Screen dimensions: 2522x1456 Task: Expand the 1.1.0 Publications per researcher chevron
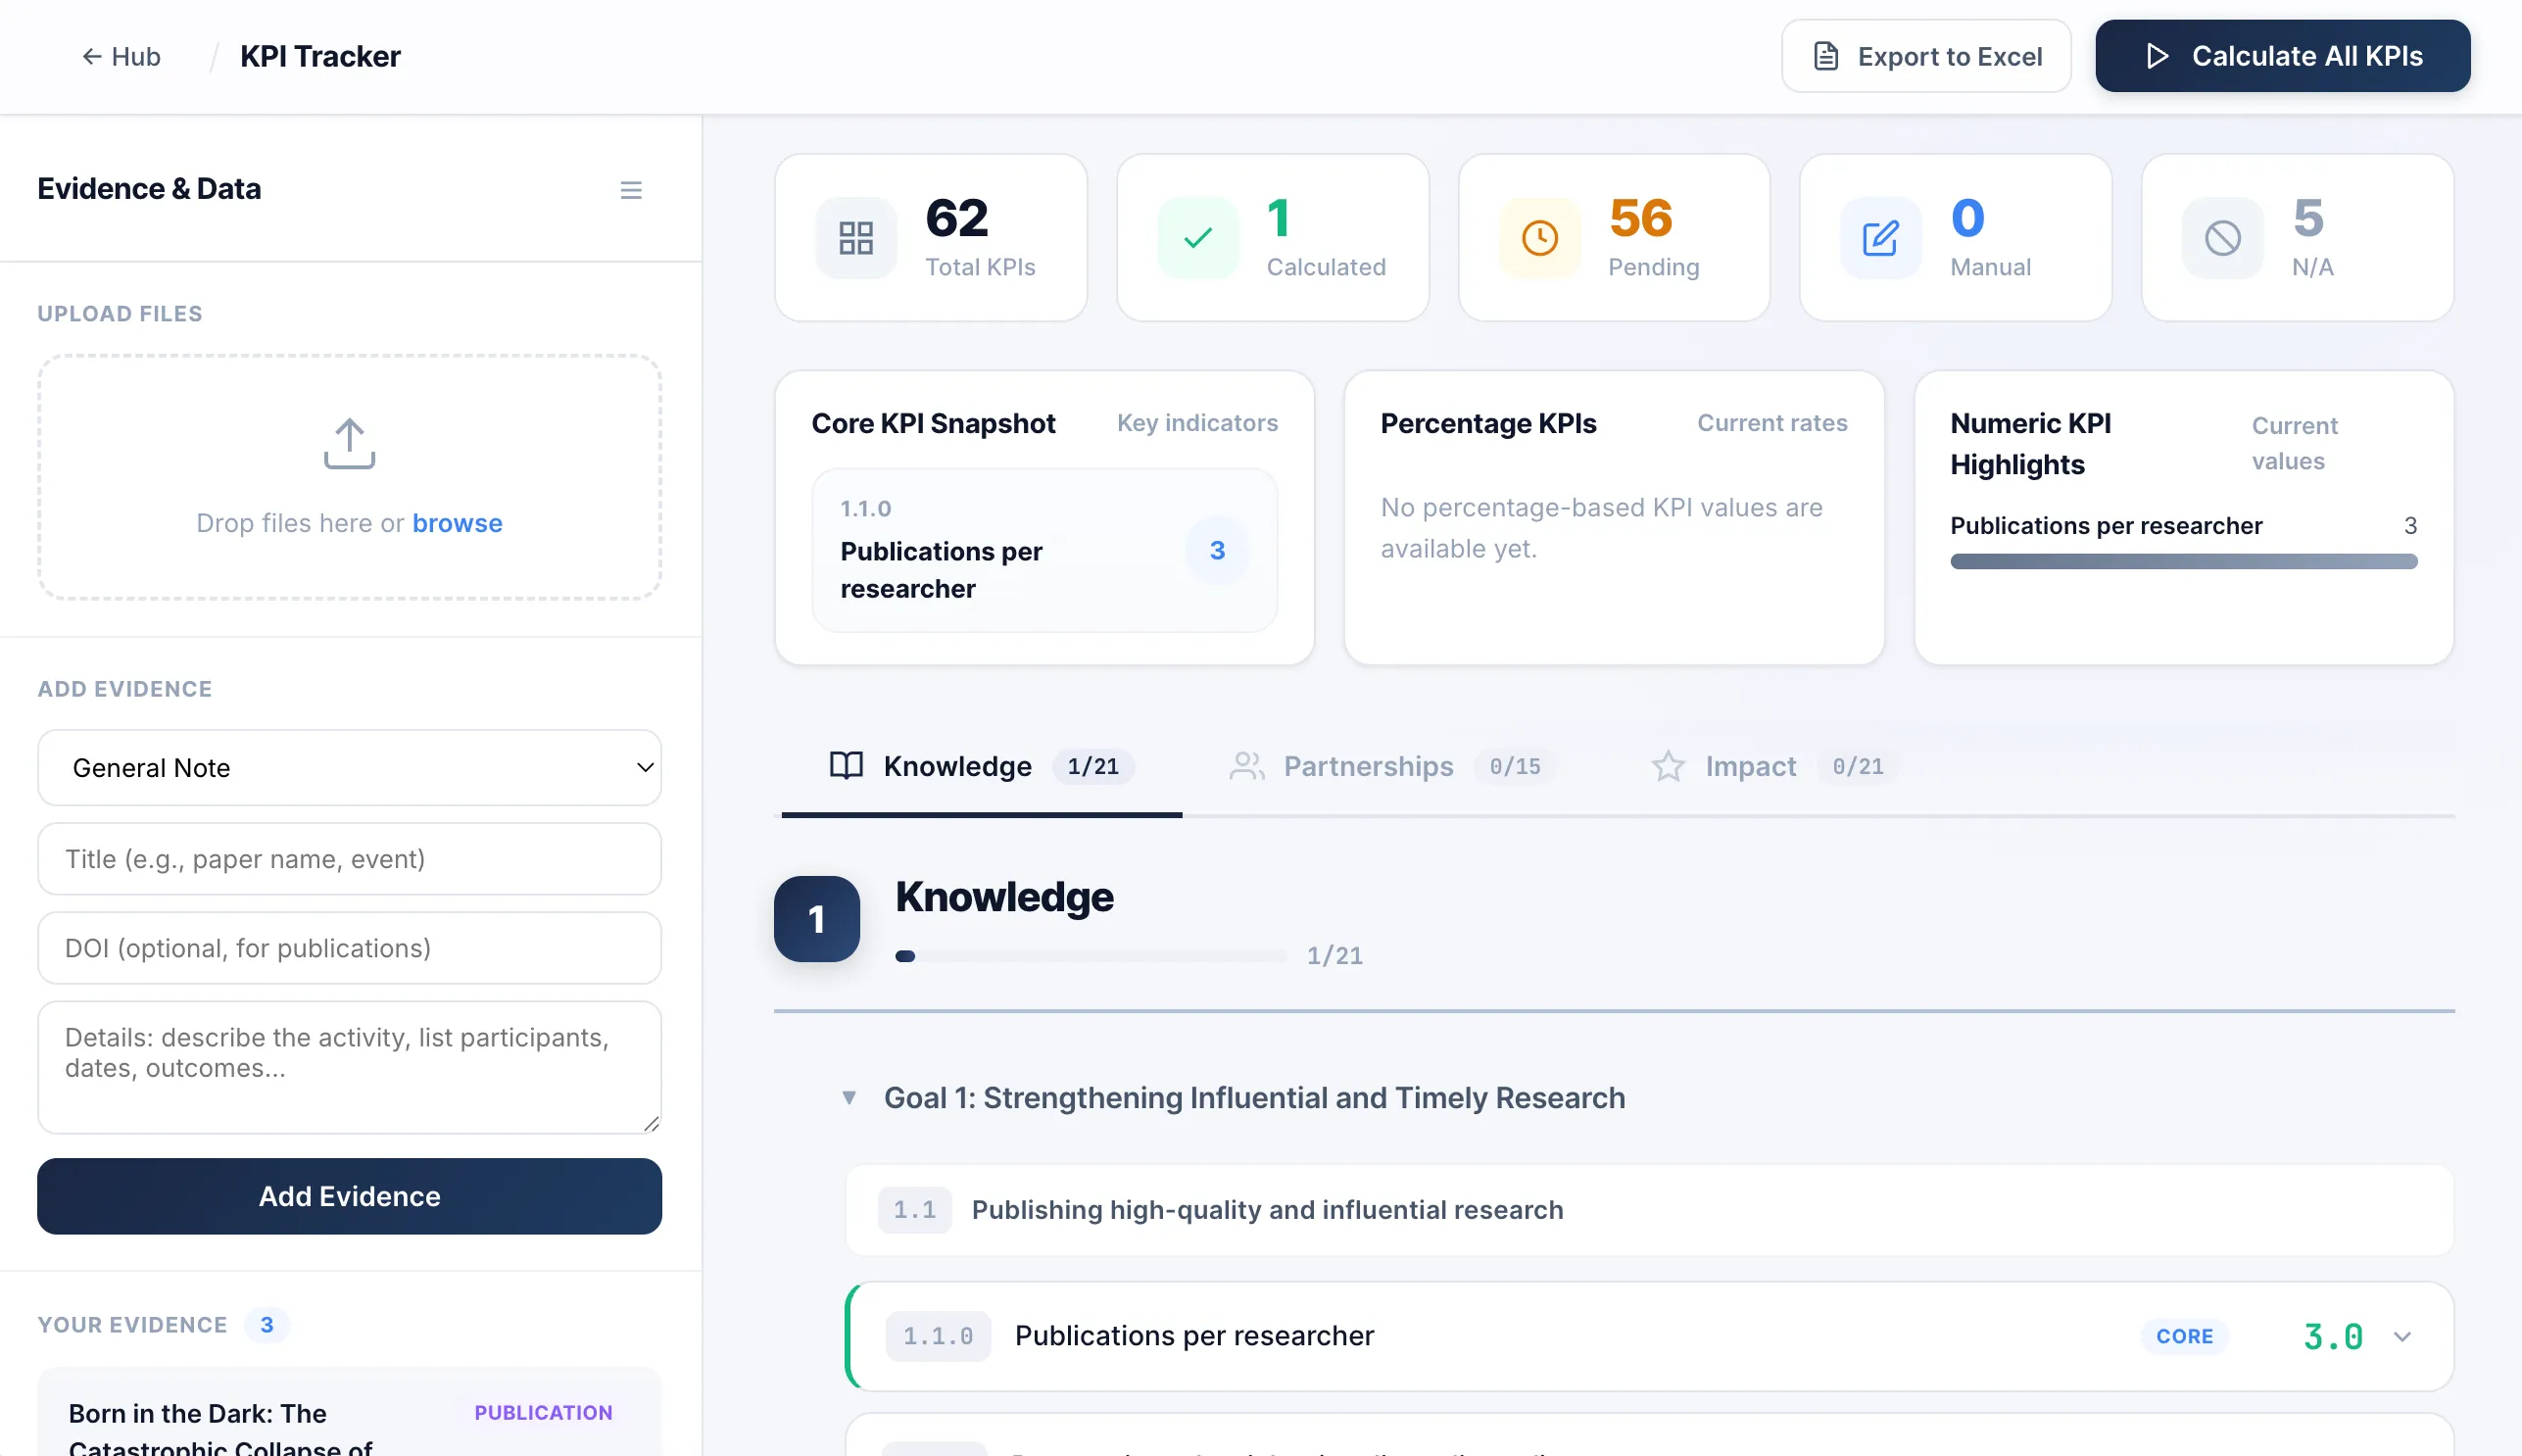2402,1337
